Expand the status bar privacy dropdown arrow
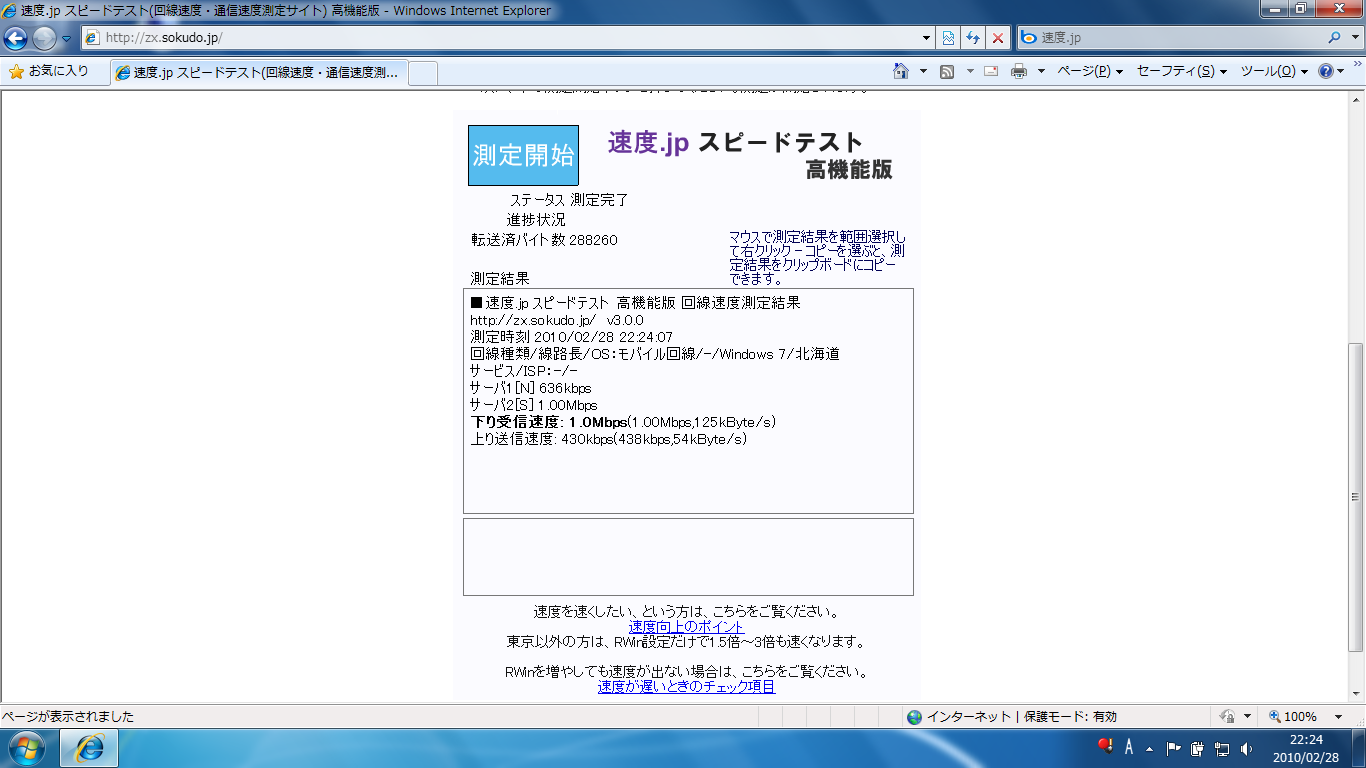 [1247, 717]
